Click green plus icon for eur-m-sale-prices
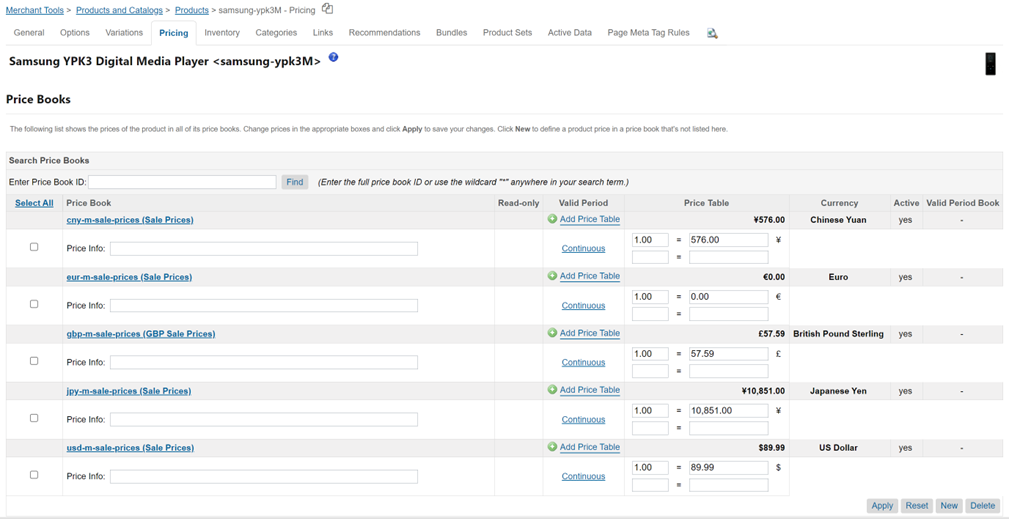 coord(552,276)
